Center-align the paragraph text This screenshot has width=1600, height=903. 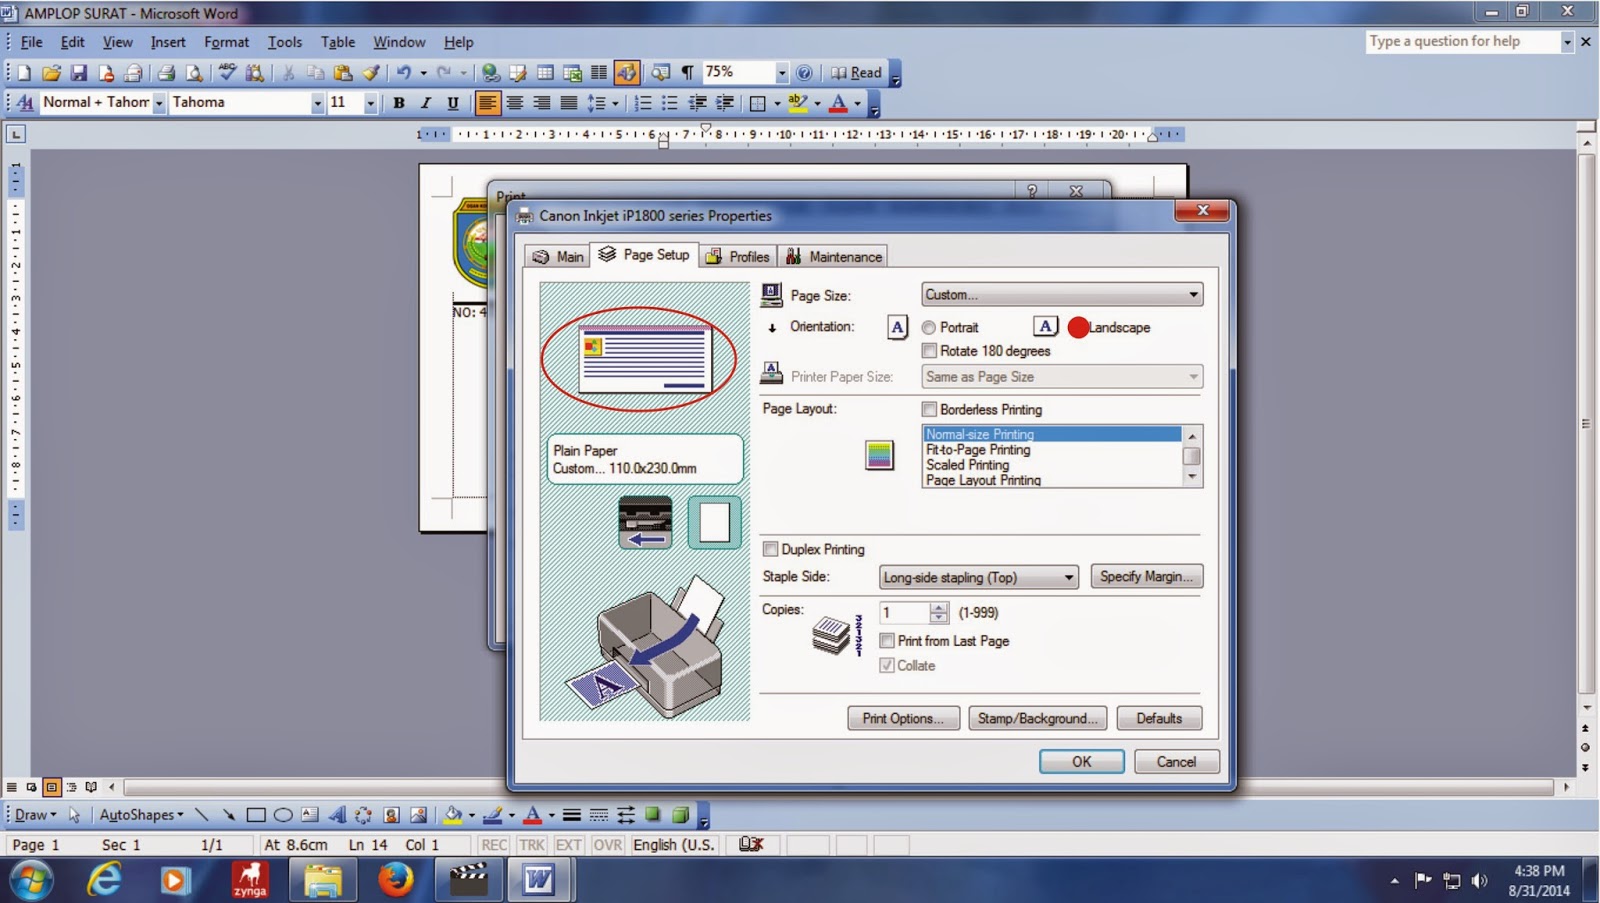click(x=515, y=103)
